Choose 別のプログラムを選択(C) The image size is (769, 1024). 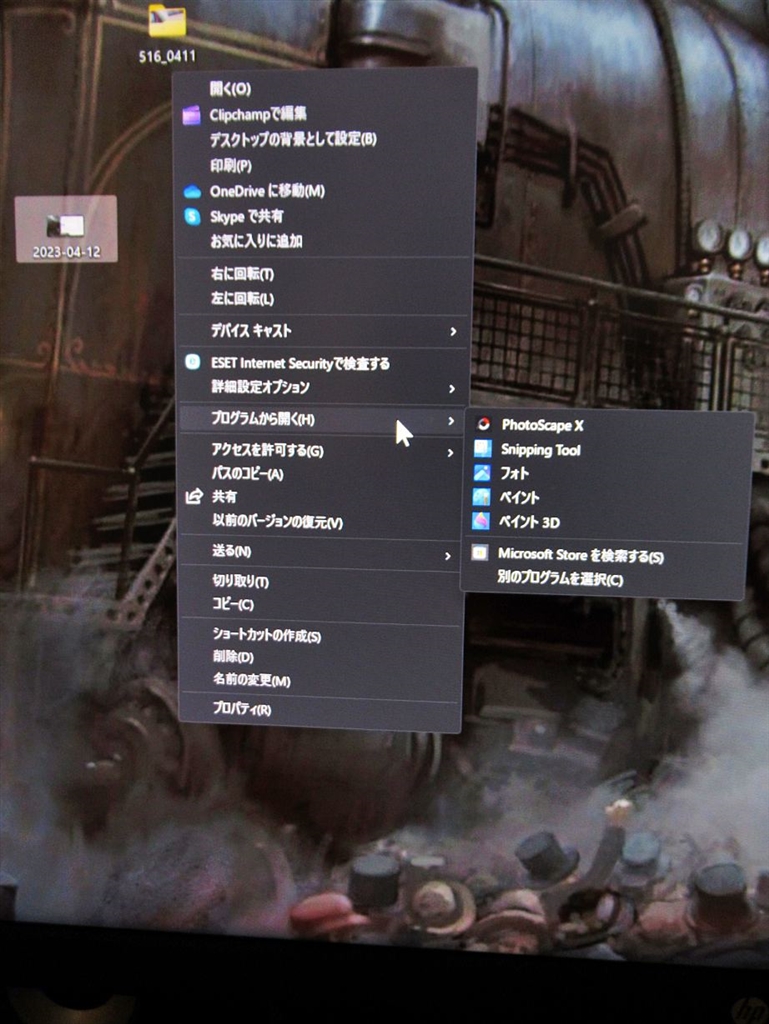point(560,579)
